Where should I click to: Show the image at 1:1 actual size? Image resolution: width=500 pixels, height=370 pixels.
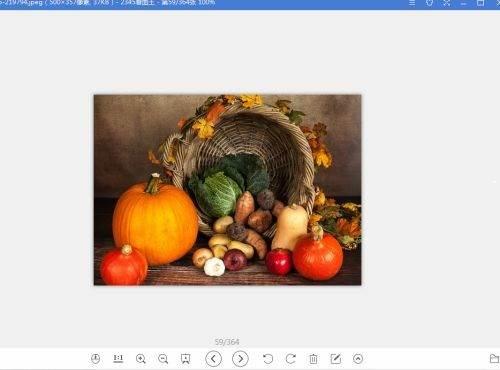[118, 359]
